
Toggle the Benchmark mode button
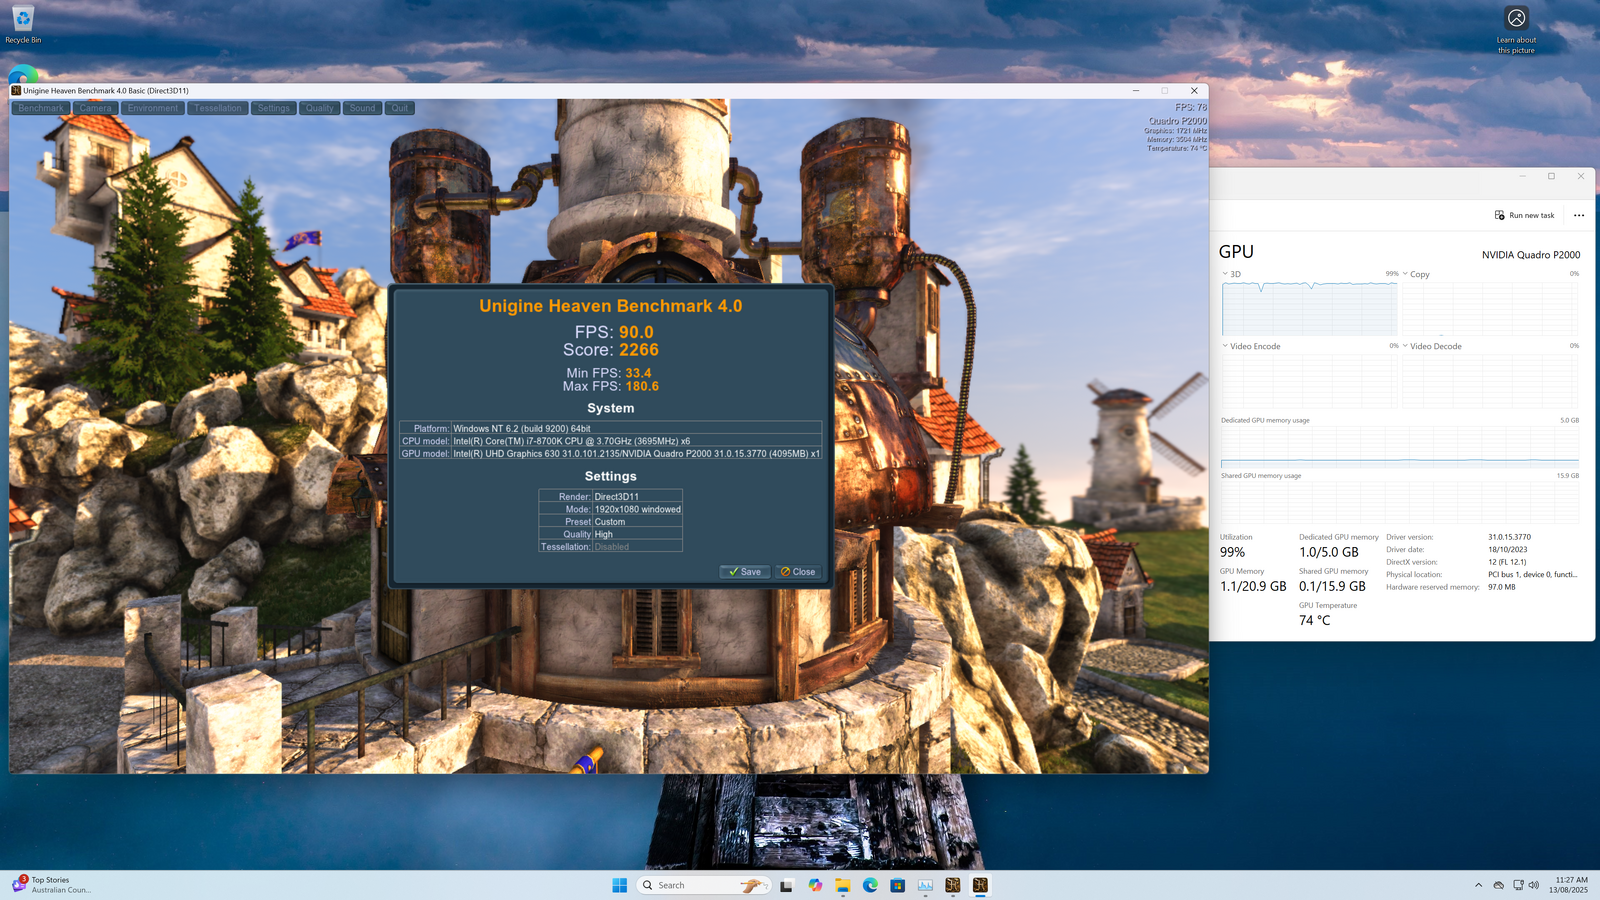pos(41,108)
